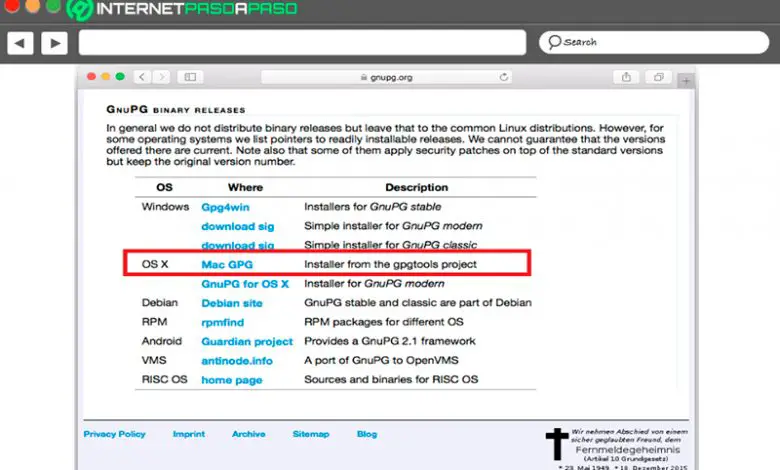This screenshot has width=780, height=470.
Task: Click the 'OS X' cell
Action: (155, 265)
